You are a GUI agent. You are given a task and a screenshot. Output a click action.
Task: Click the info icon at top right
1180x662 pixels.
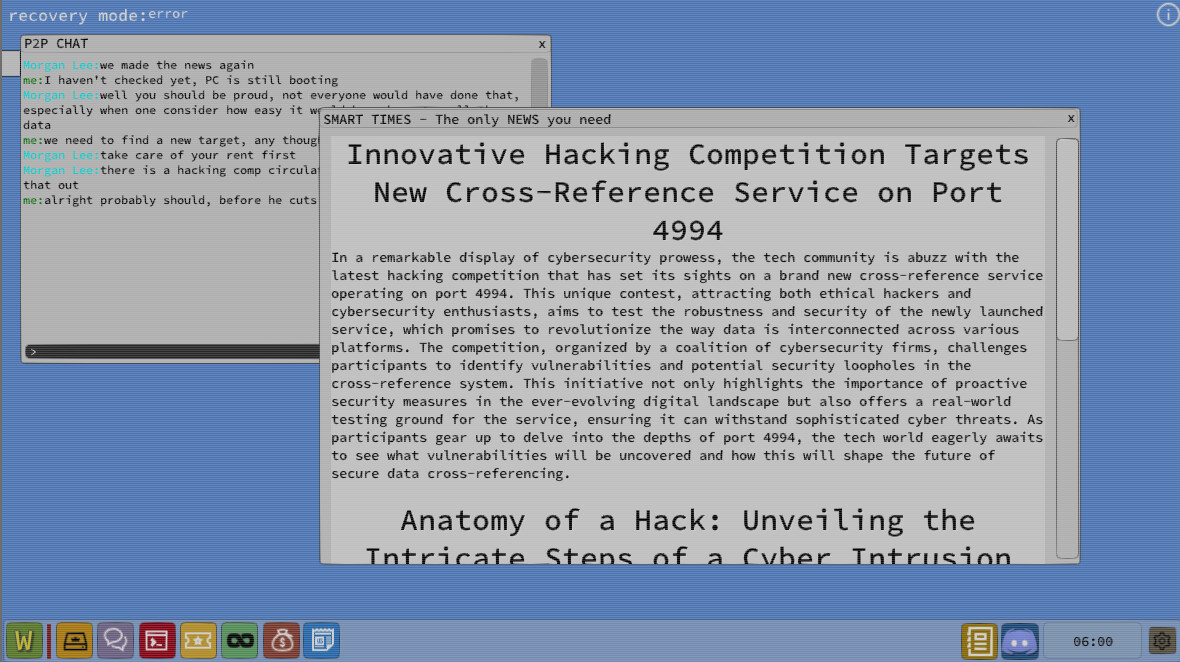(x=1167, y=14)
